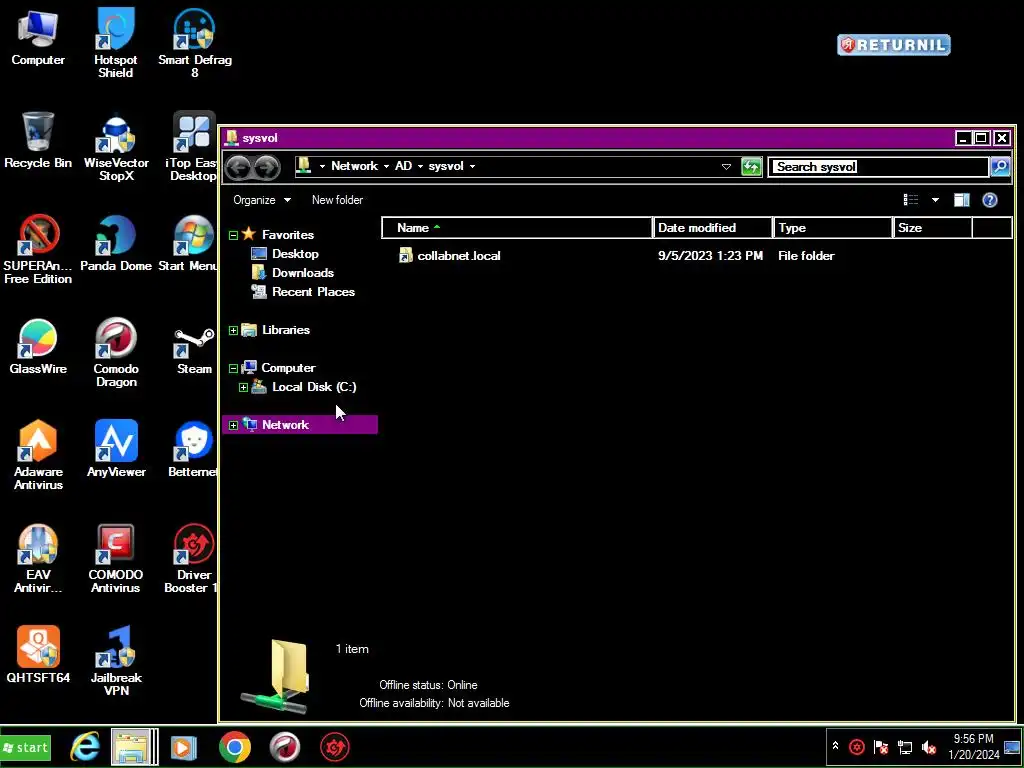Image resolution: width=1024 pixels, height=768 pixels.
Task: Select the collabnet.local folder
Action: pyautogui.click(x=458, y=255)
